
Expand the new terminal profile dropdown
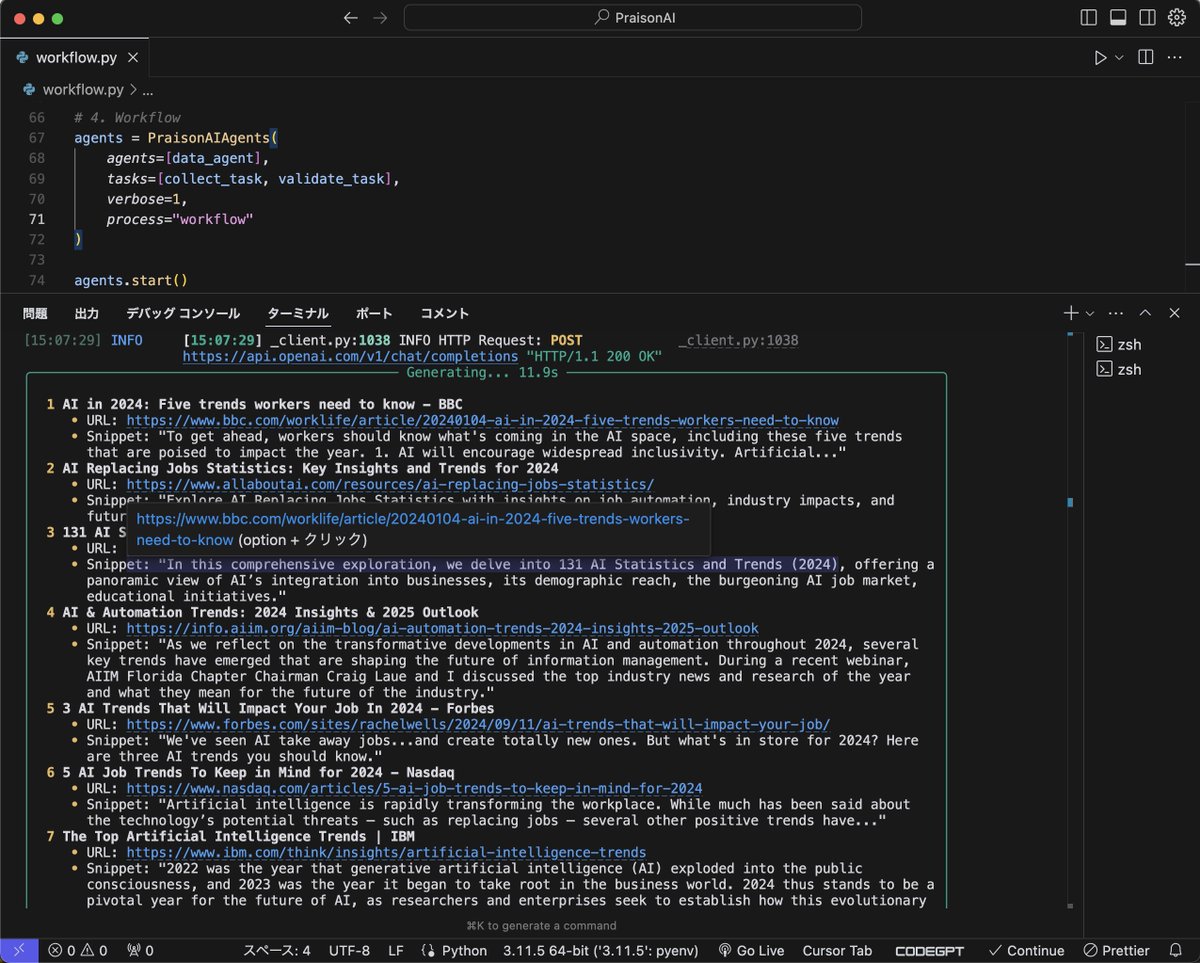tap(1090, 313)
